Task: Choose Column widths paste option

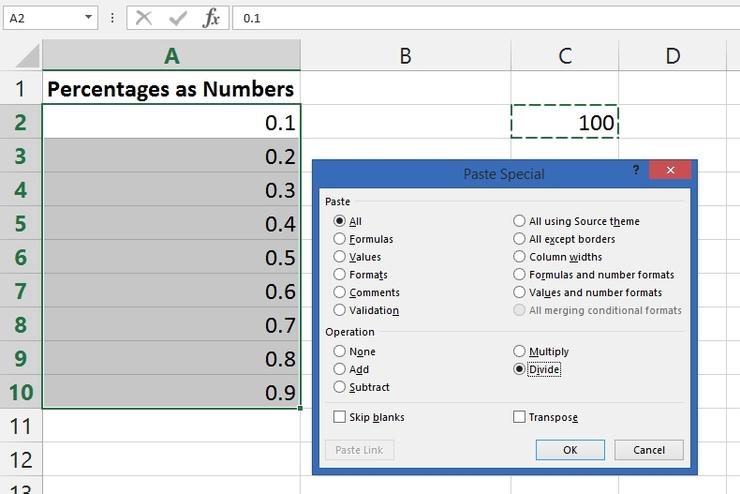Action: [x=519, y=257]
